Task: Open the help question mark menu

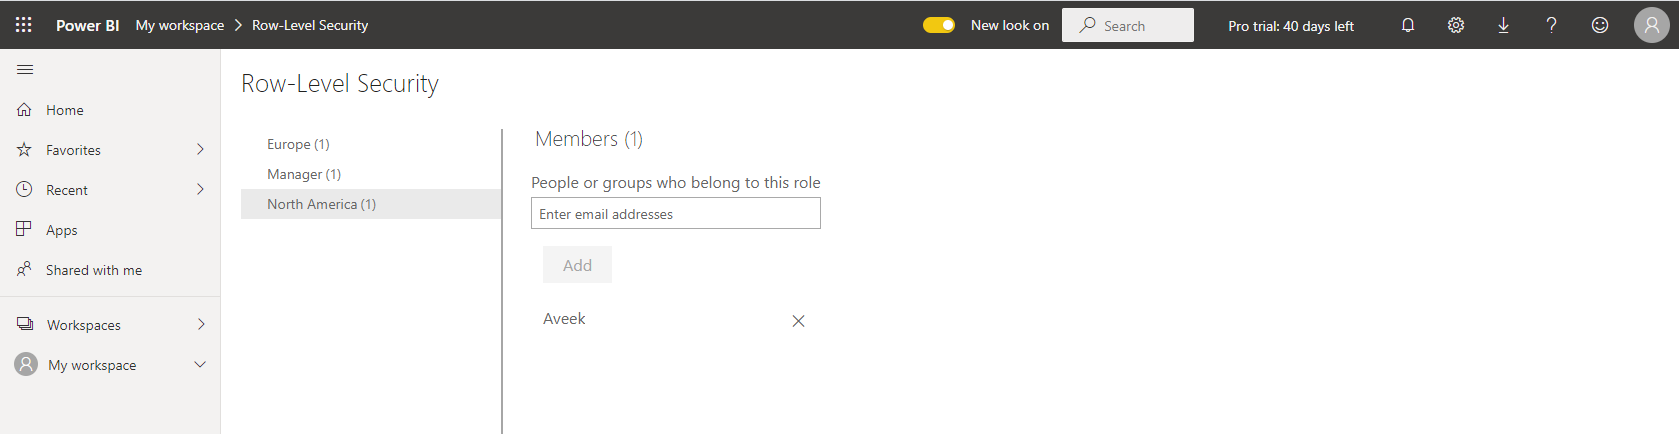Action: [x=1551, y=25]
